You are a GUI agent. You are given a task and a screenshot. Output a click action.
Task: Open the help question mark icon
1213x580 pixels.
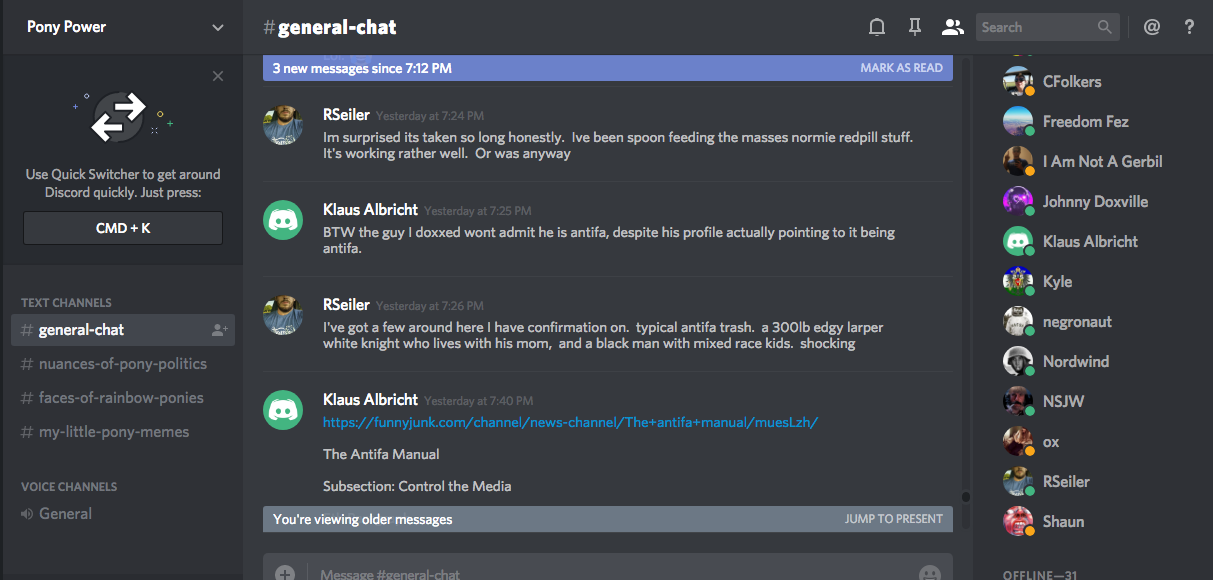[1189, 27]
